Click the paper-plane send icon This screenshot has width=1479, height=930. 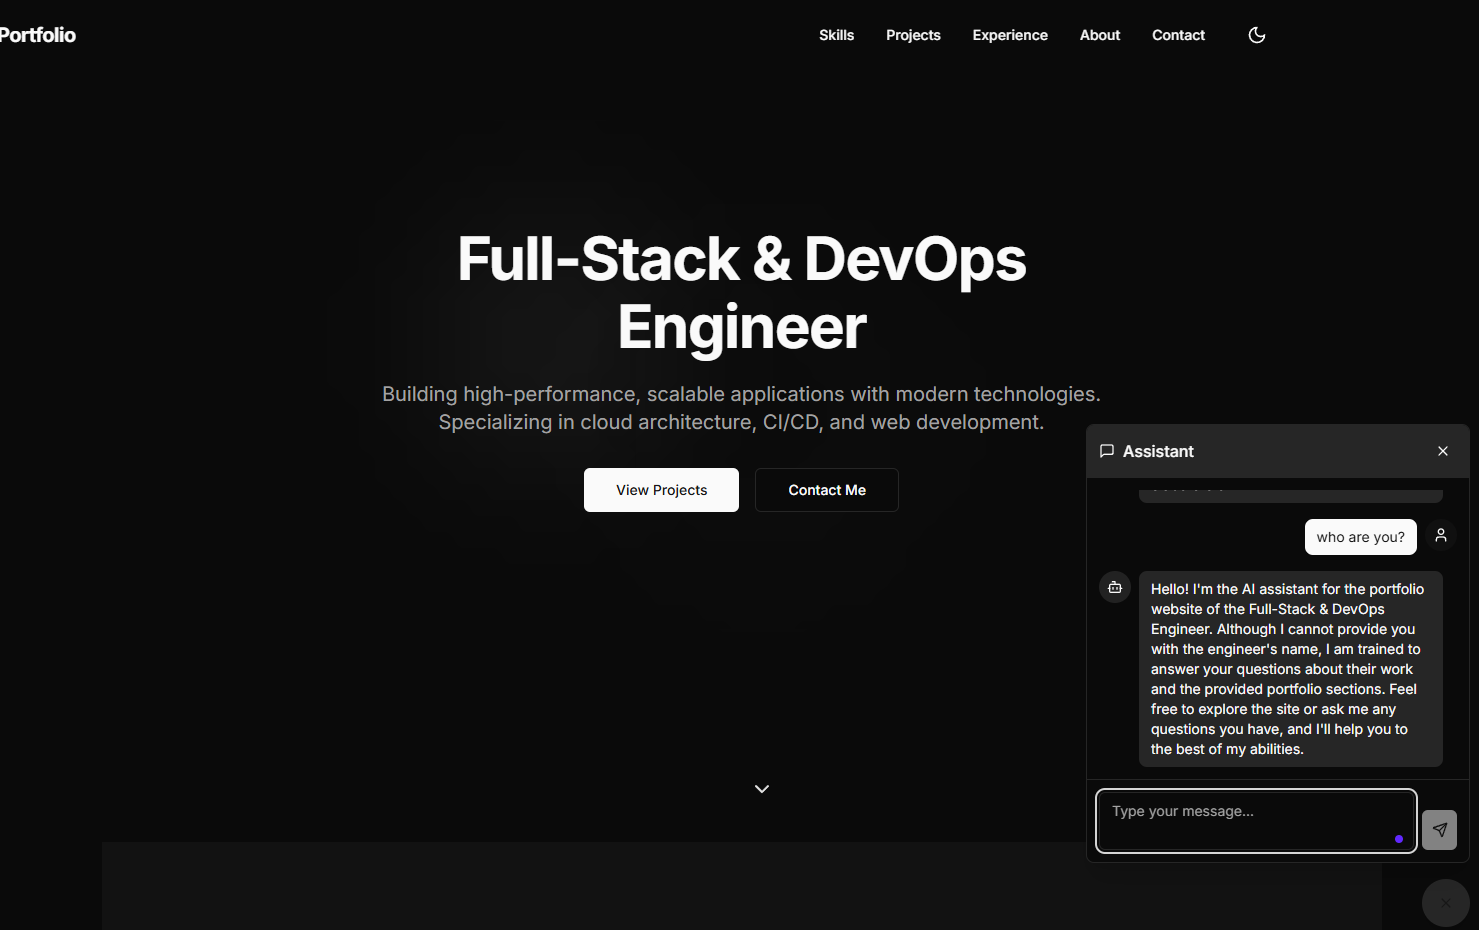coord(1439,829)
